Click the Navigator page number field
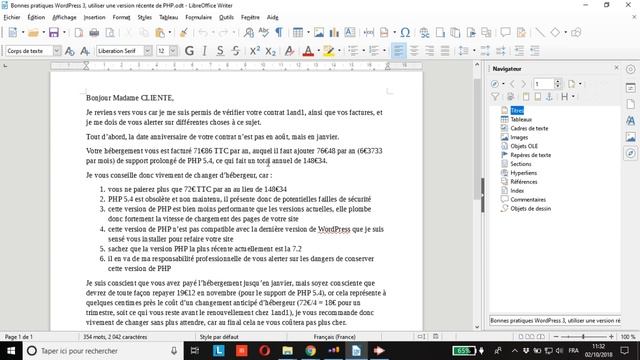 [x=544, y=84]
